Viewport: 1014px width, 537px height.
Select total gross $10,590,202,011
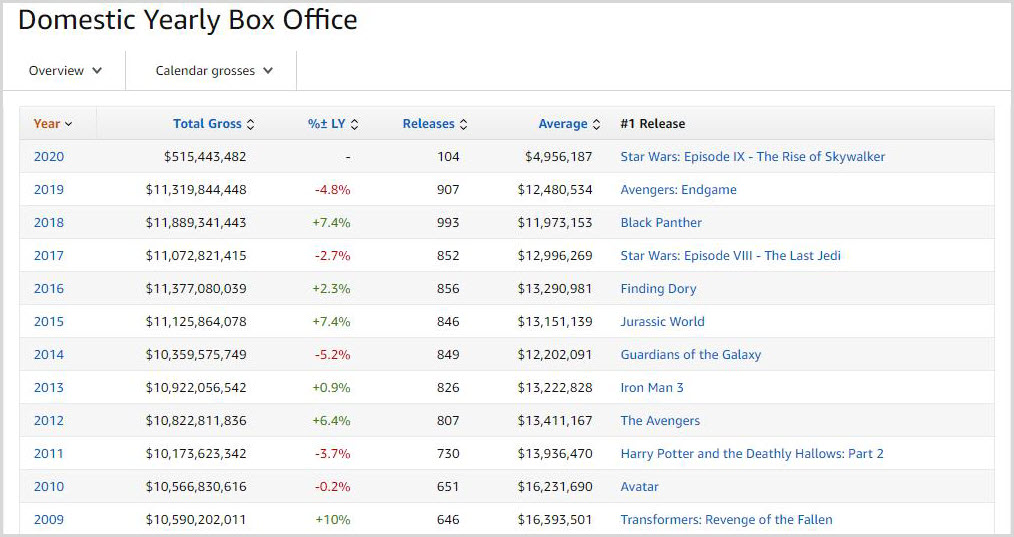pos(196,520)
